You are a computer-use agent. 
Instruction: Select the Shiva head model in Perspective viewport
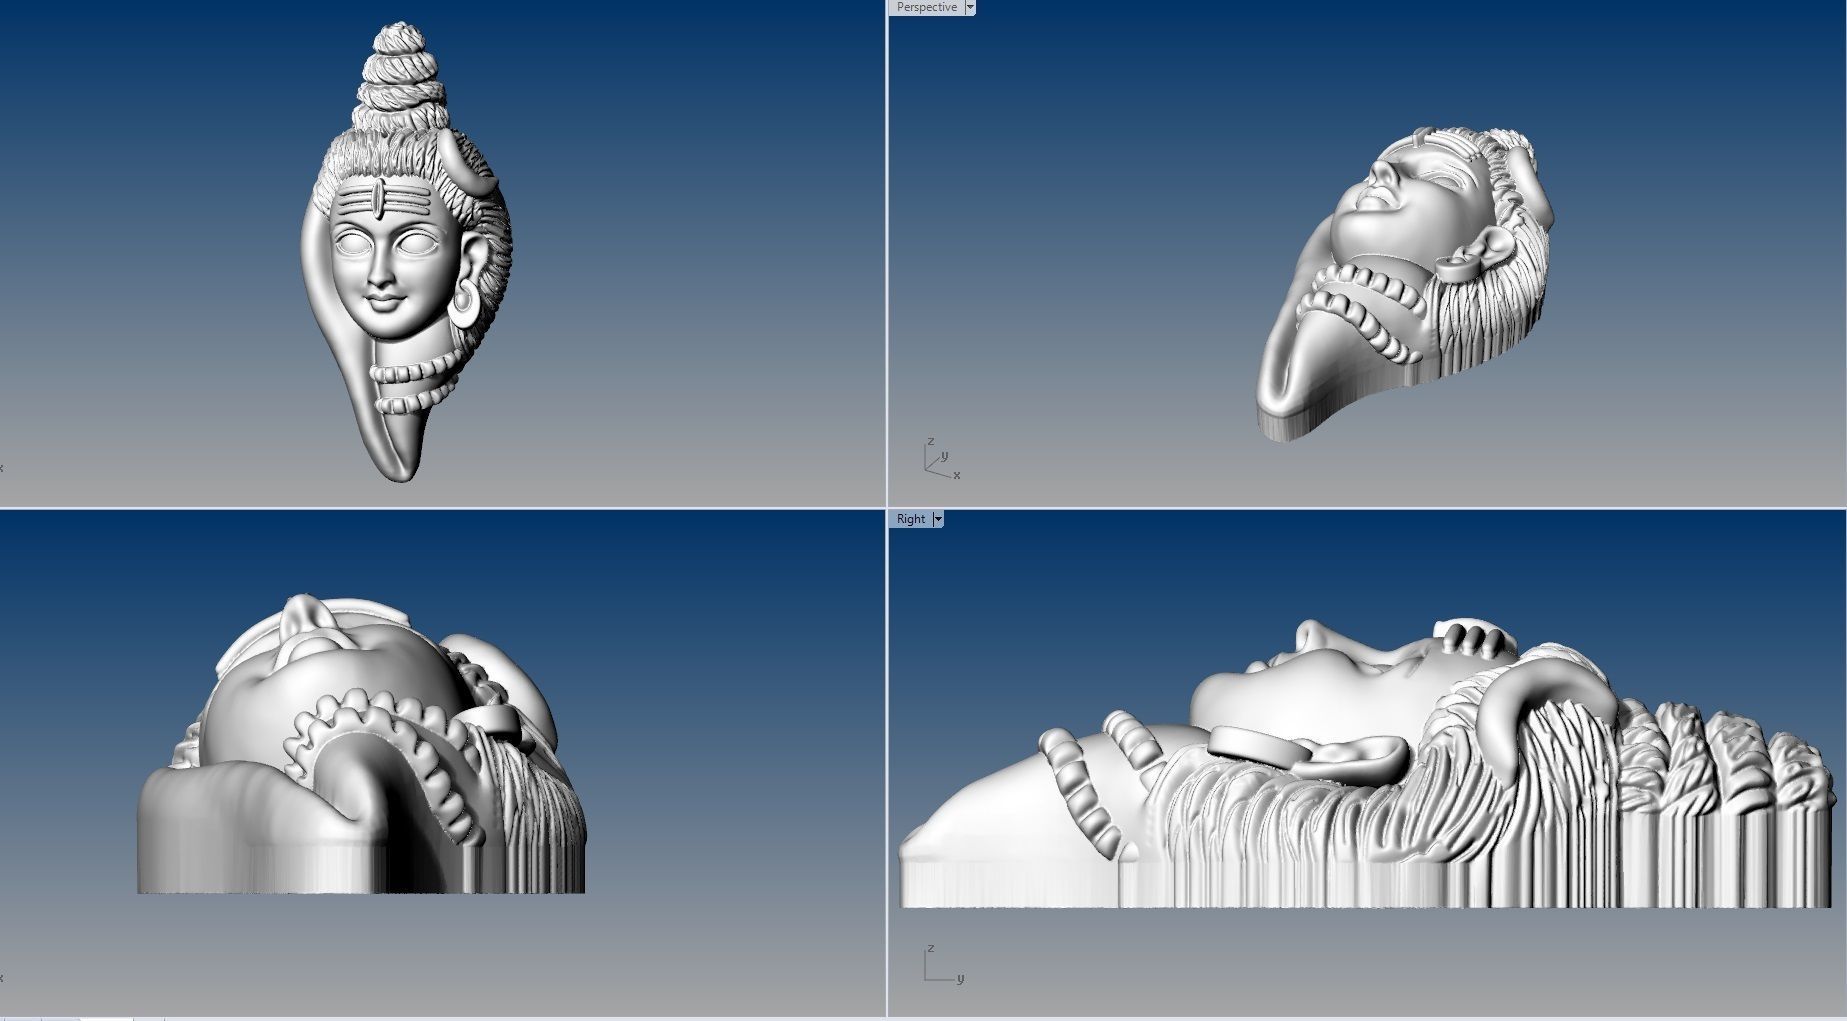pos(1405,284)
